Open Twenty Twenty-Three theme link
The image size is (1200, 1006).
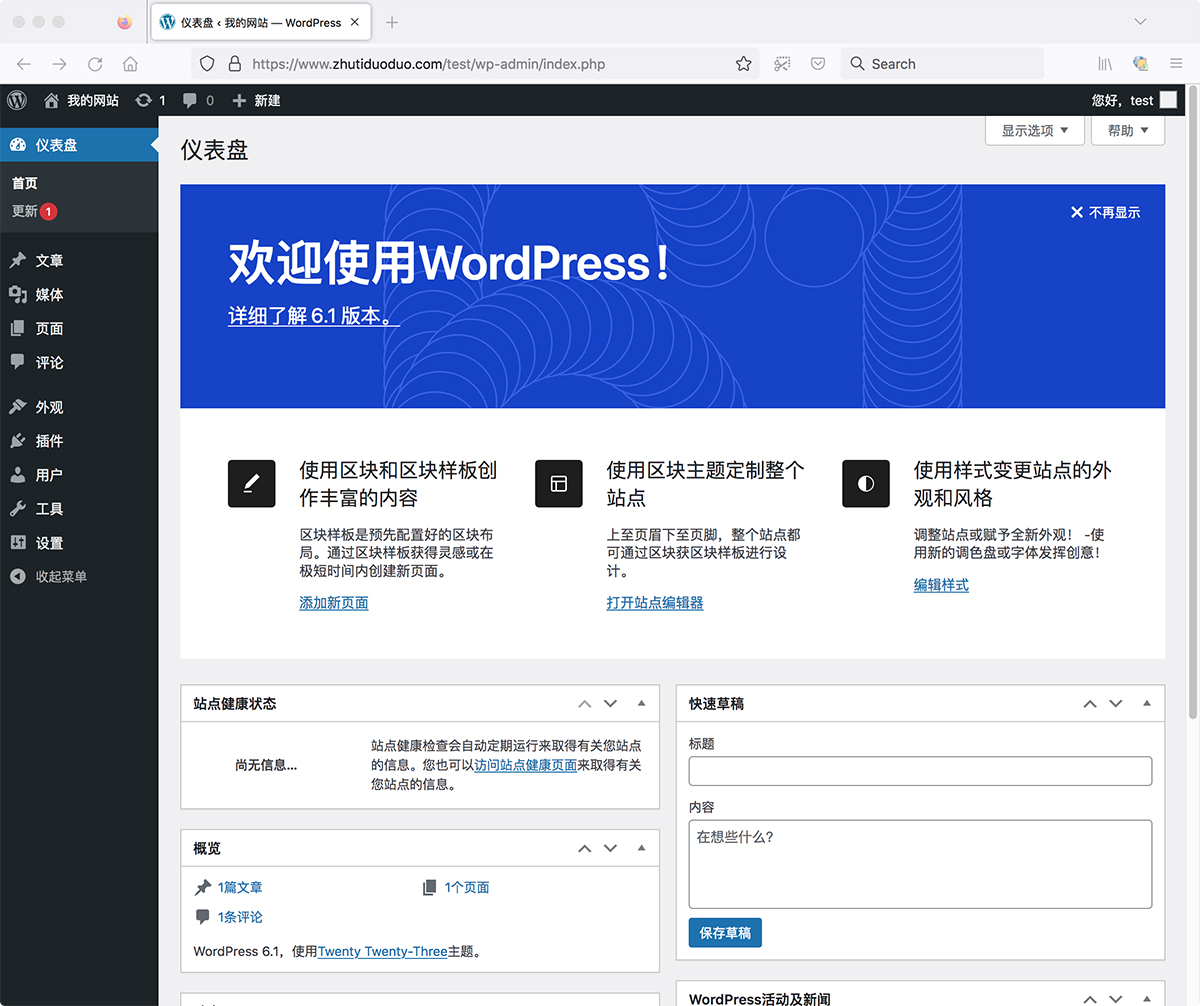[x=382, y=952]
